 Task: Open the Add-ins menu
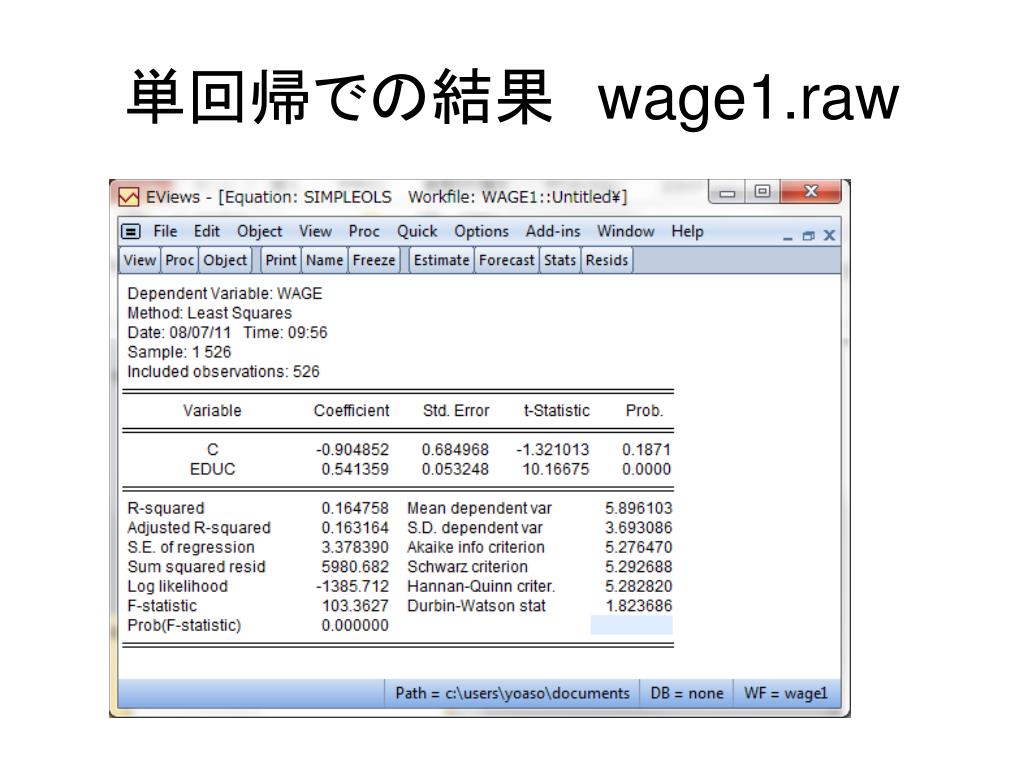[x=552, y=231]
